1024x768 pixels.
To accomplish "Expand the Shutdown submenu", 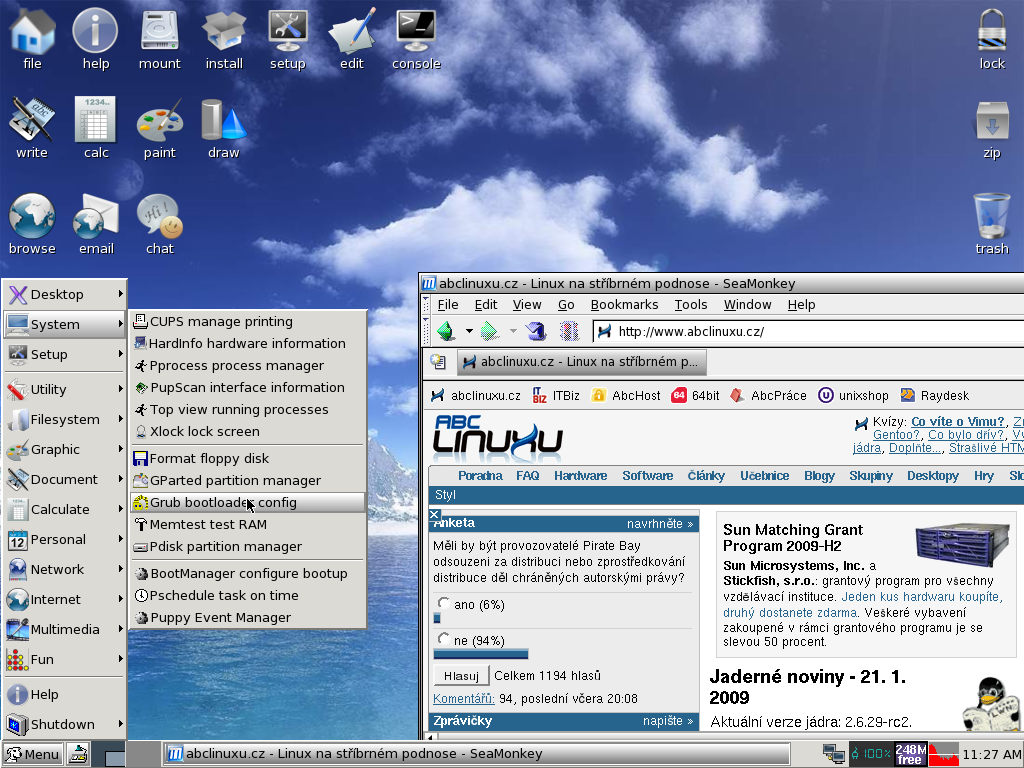I will [64, 724].
